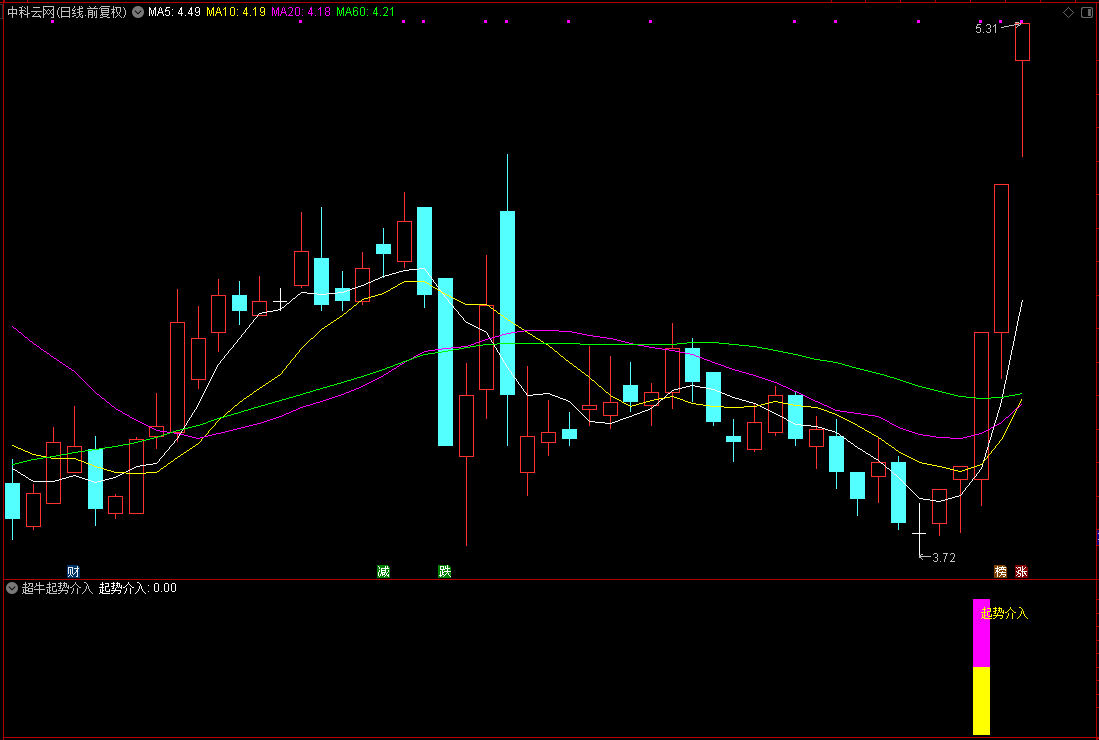Image resolution: width=1099 pixels, height=740 pixels.
Task: Click the 涨 marker icon
Action: (1021, 571)
